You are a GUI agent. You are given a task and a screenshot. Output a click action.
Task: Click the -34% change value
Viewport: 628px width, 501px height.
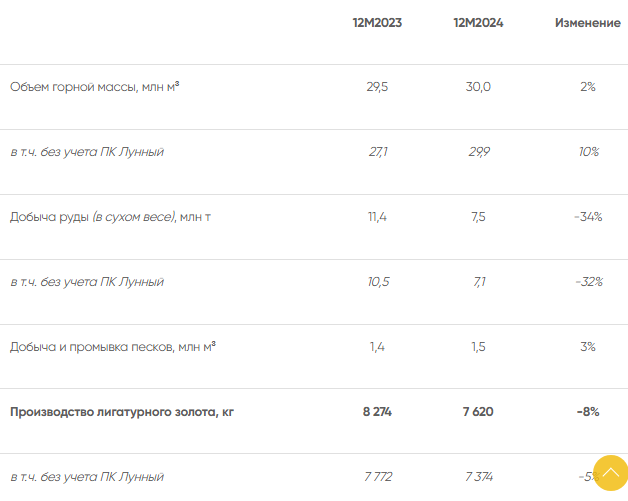pos(588,217)
